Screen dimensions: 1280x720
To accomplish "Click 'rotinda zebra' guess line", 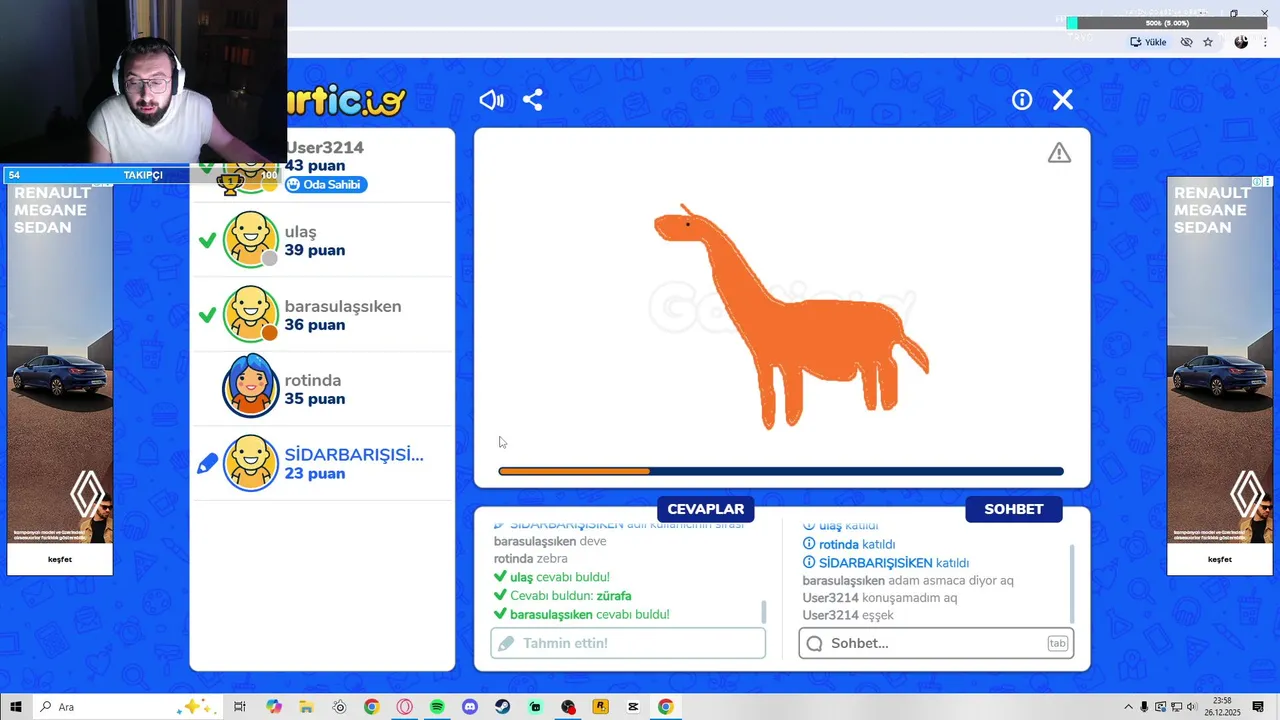I will pos(531,559).
